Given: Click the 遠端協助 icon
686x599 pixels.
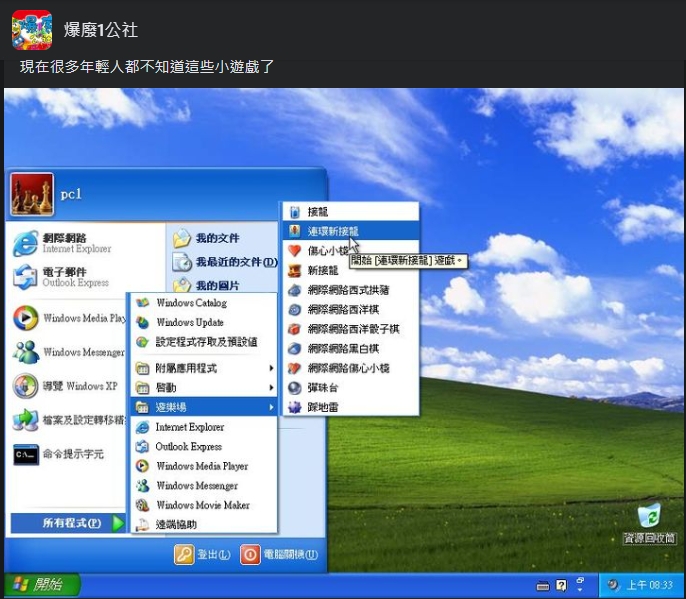Looking at the screenshot, I should (x=142, y=525).
